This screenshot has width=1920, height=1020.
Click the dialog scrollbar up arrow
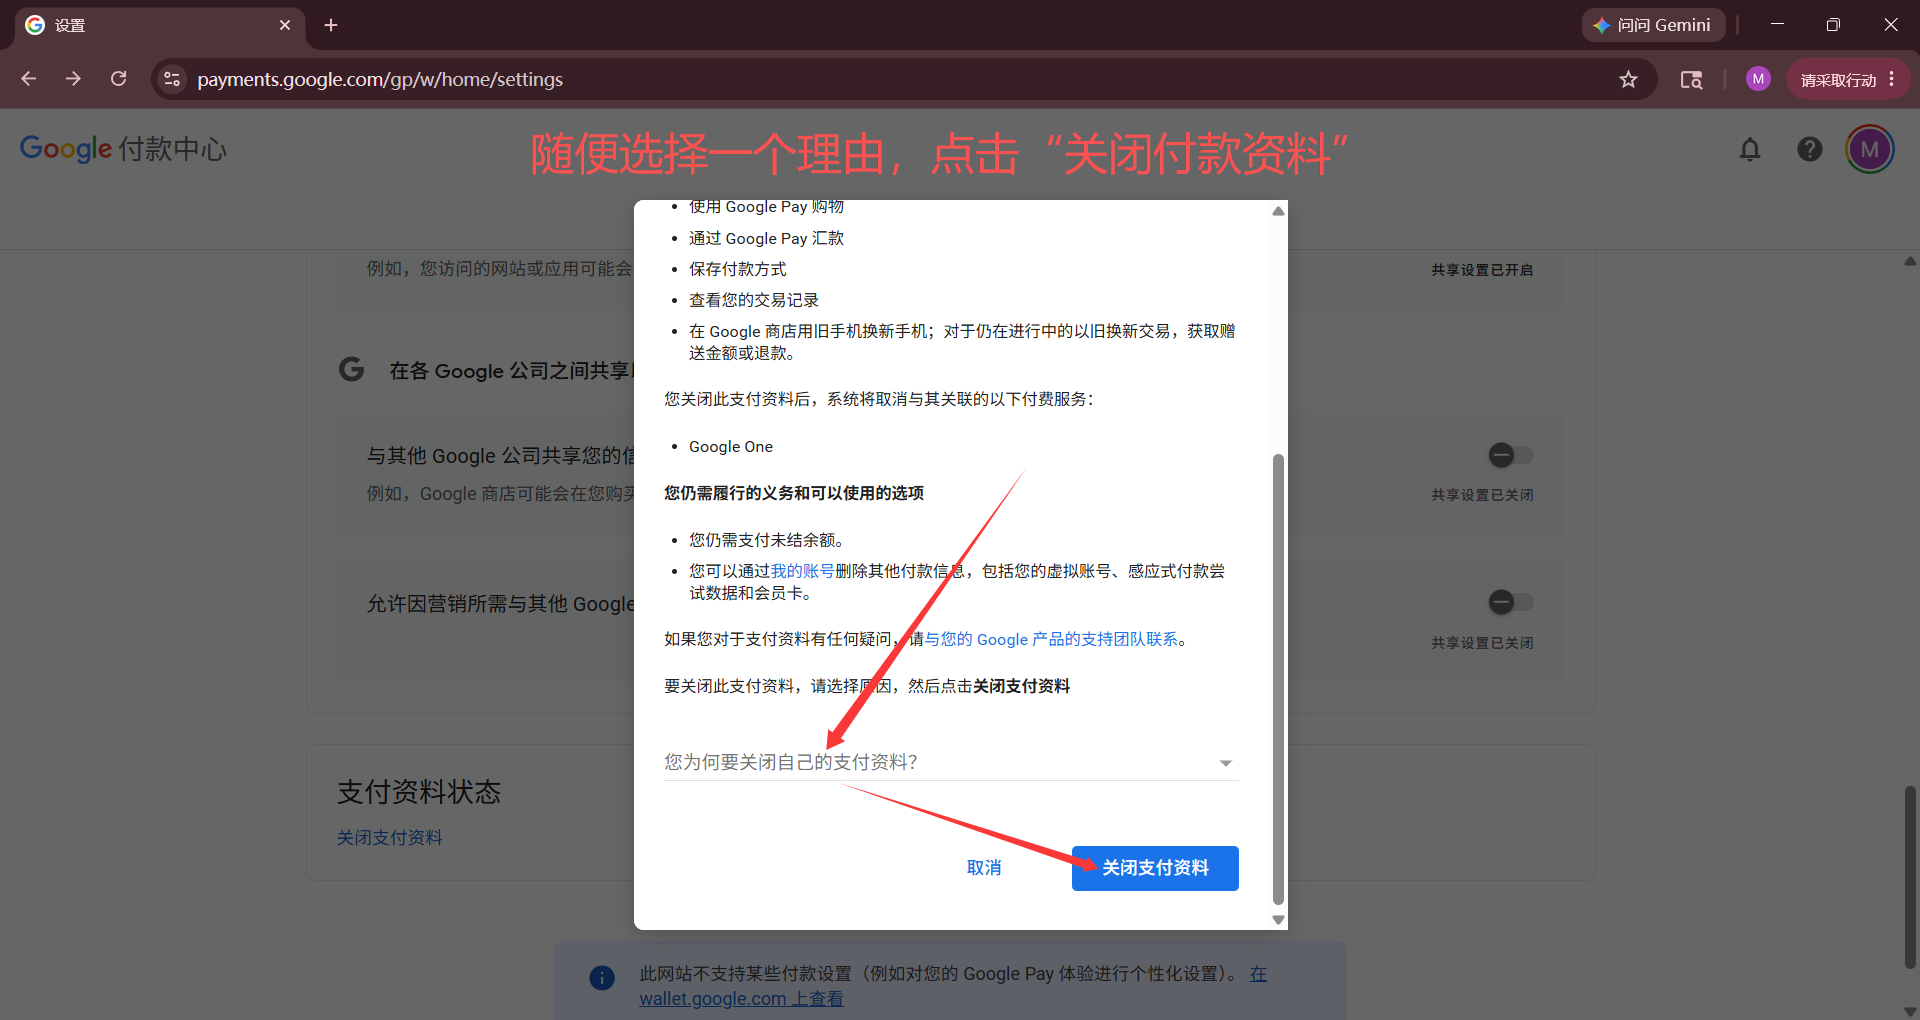point(1278,211)
